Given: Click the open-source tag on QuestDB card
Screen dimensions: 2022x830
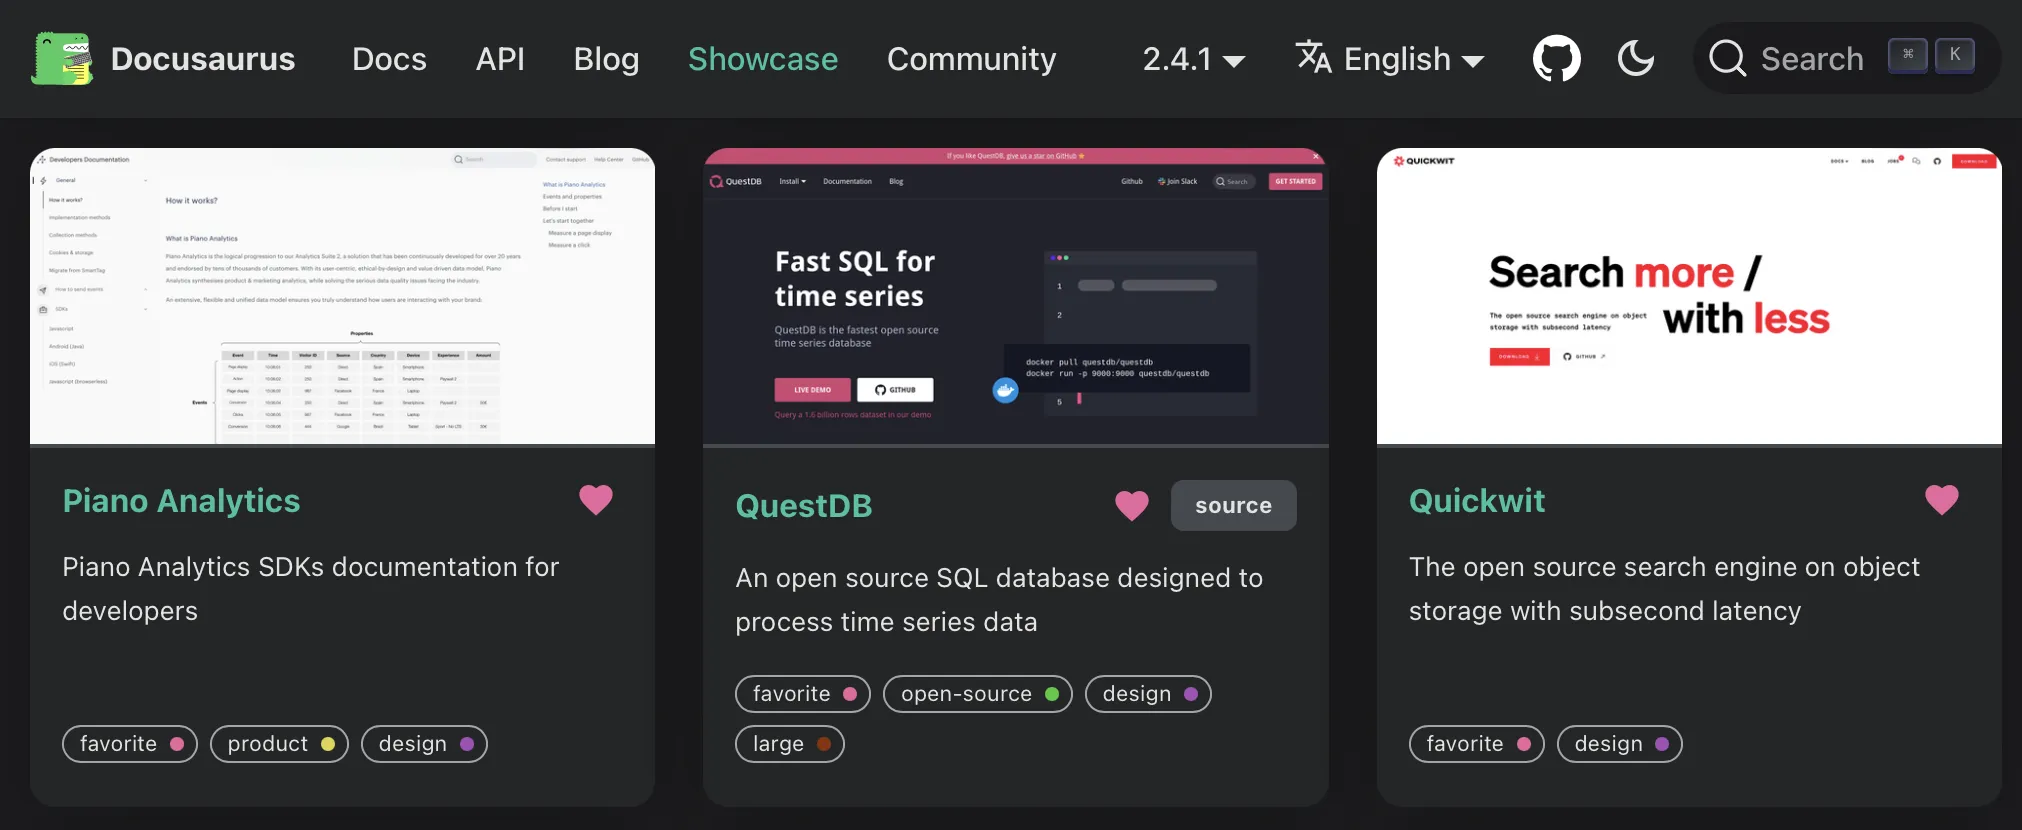Looking at the screenshot, I should [978, 694].
